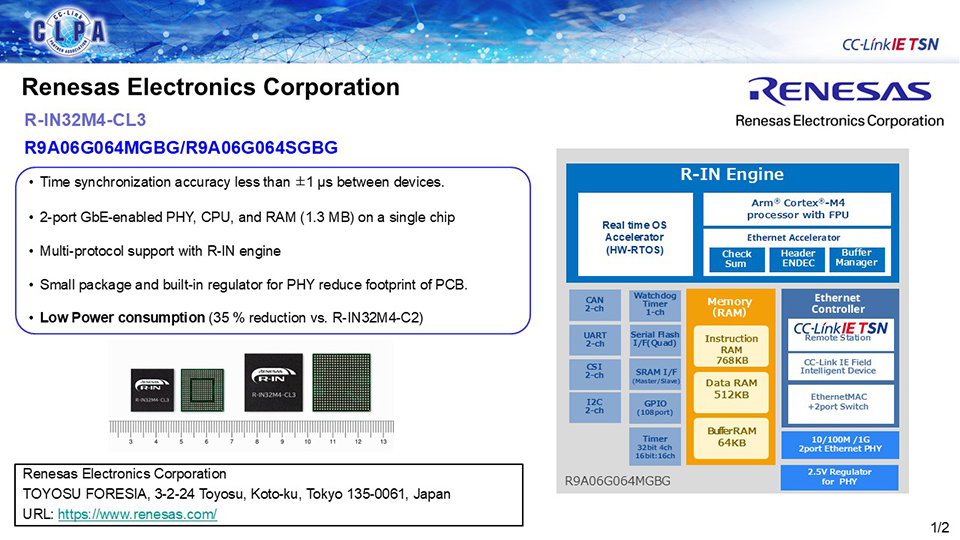Click the GPIO (108port) block
This screenshot has width=960, height=540.
coord(655,408)
